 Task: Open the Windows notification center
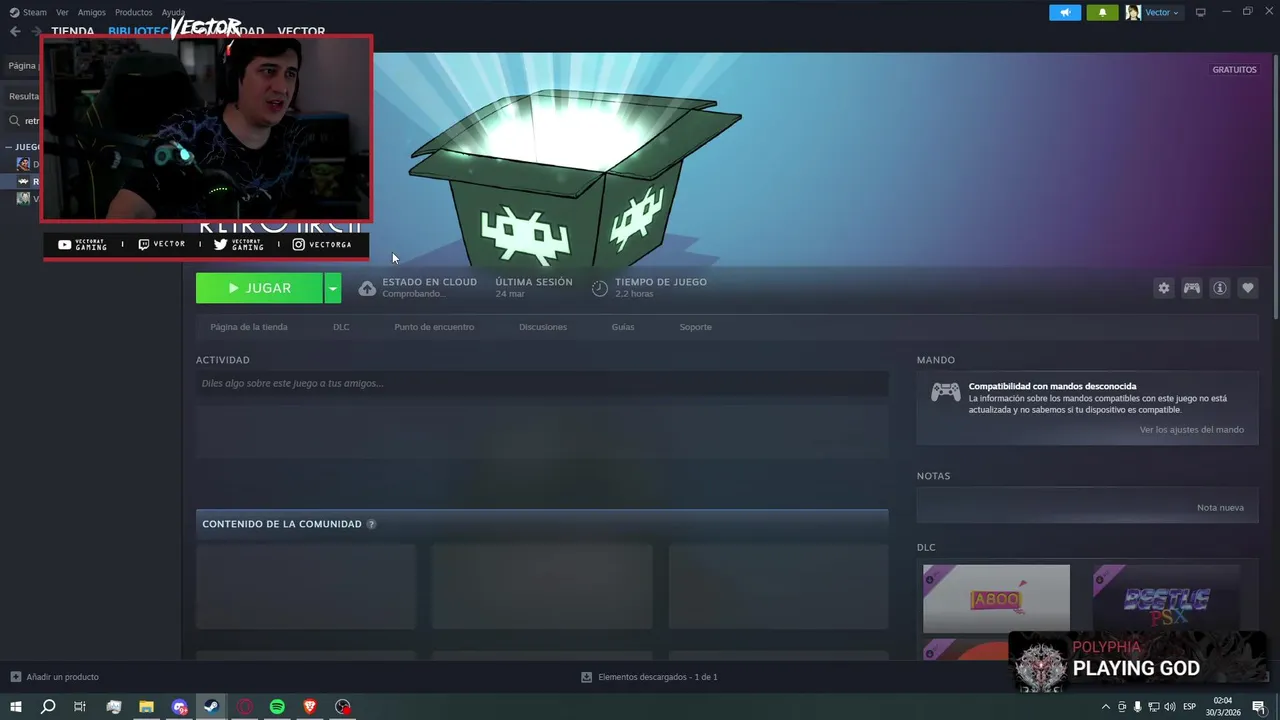(1259, 707)
